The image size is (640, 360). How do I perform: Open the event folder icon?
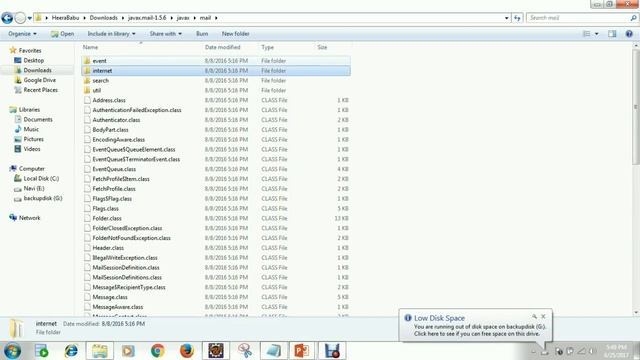pyautogui.click(x=87, y=61)
